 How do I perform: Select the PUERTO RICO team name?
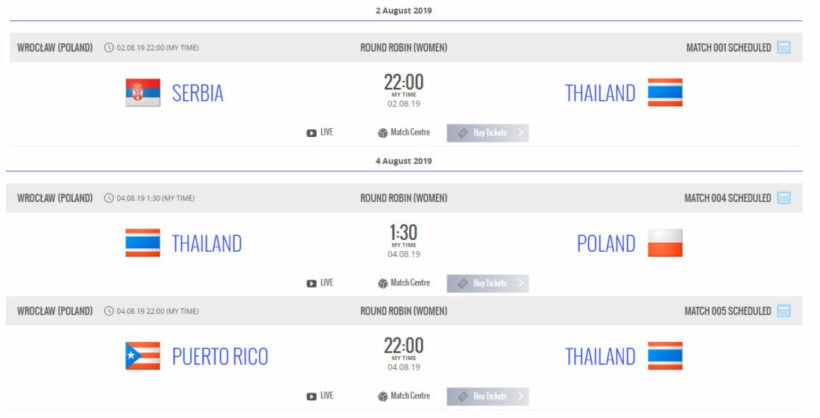(x=219, y=356)
